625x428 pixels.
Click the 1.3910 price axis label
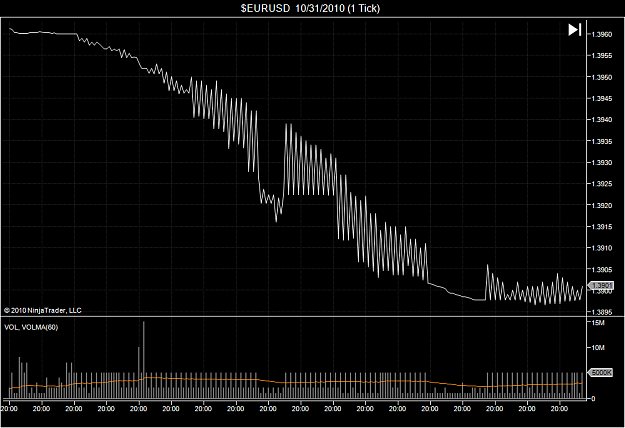602,248
